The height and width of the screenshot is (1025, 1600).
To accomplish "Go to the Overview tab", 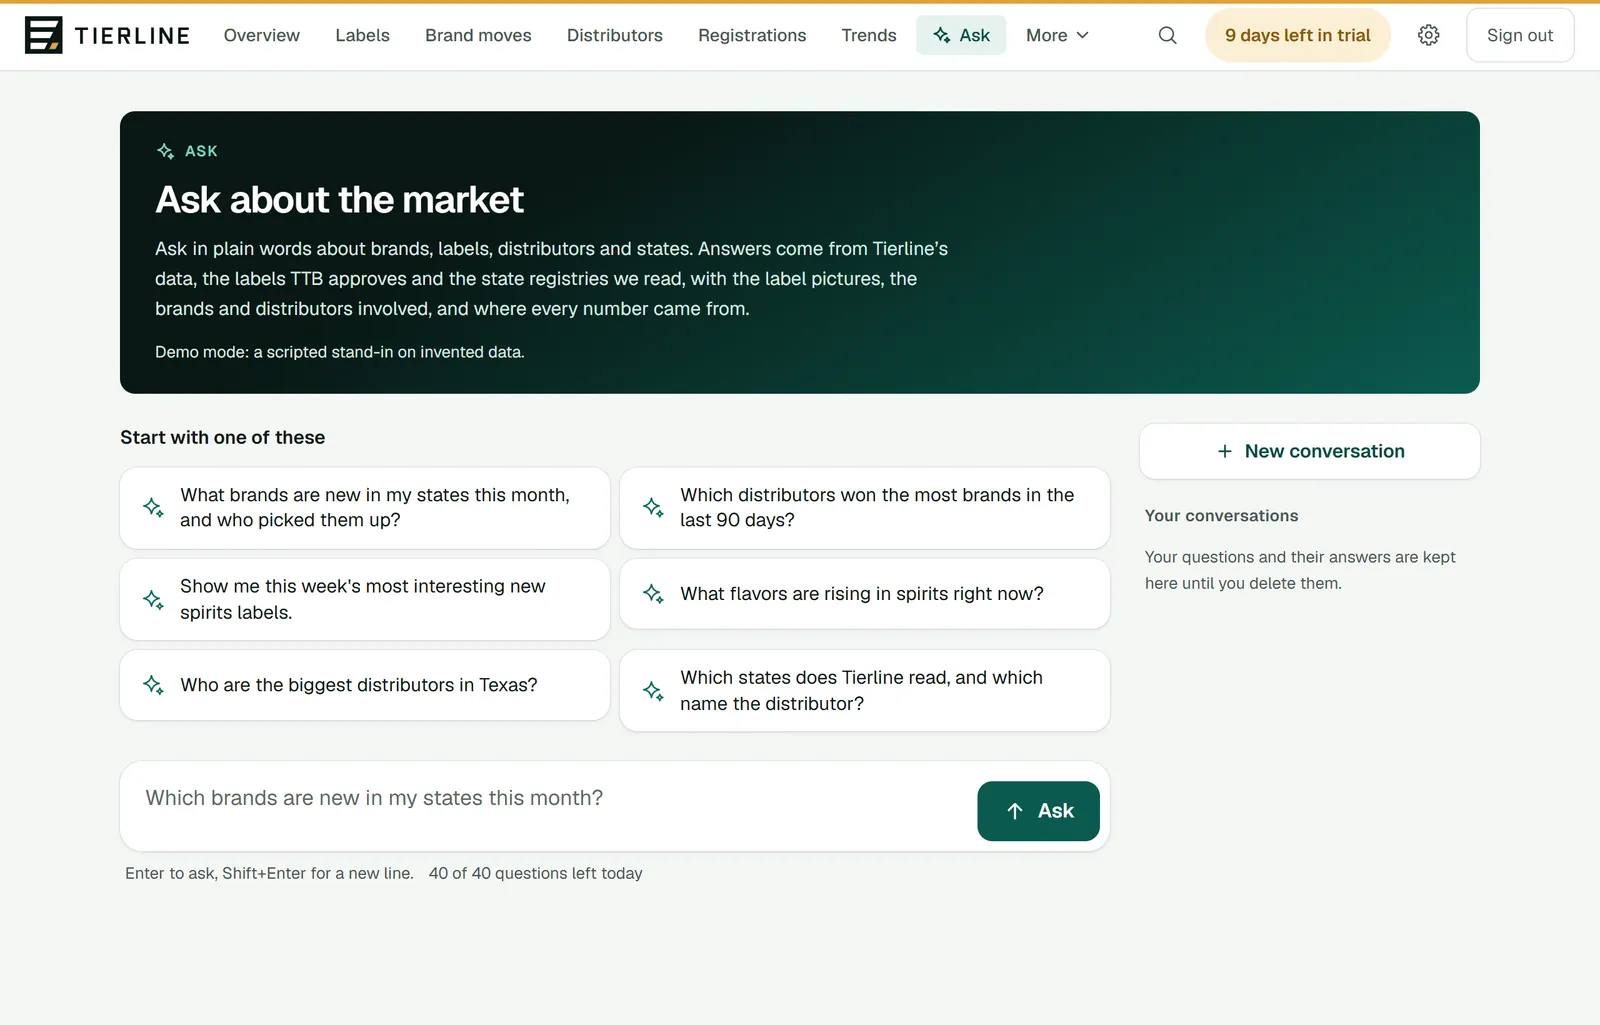I will [262, 35].
